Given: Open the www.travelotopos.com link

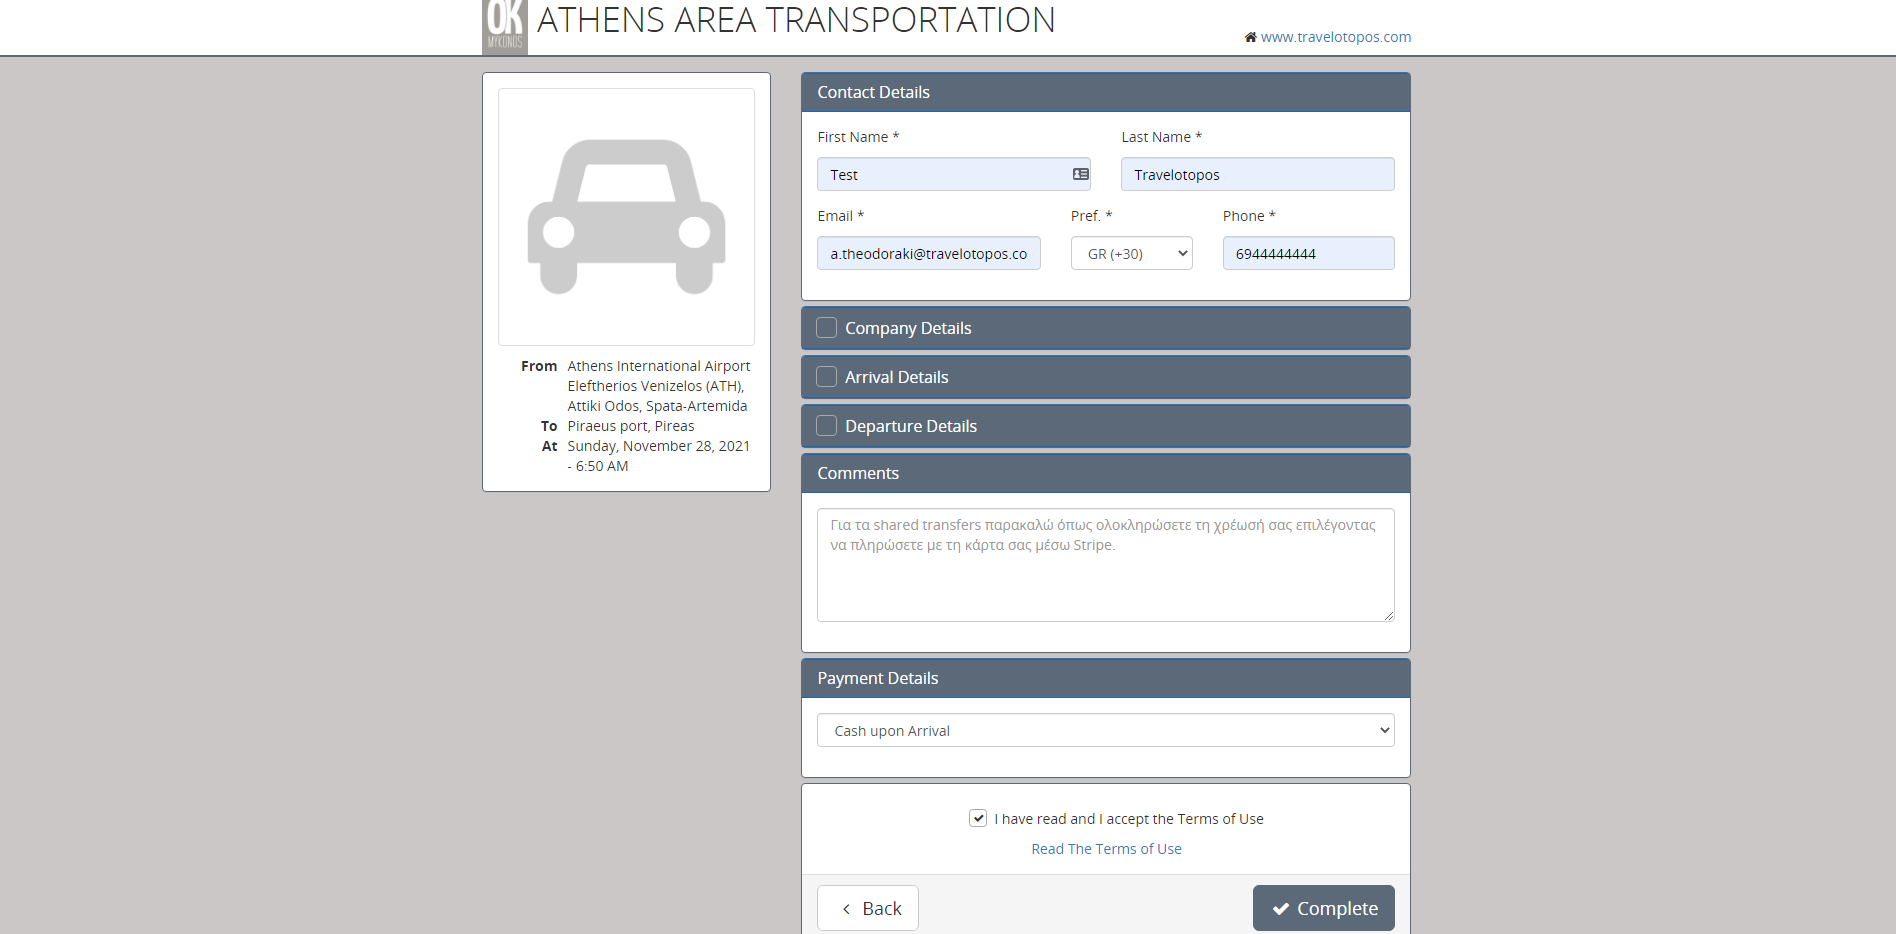Looking at the screenshot, I should point(1335,37).
